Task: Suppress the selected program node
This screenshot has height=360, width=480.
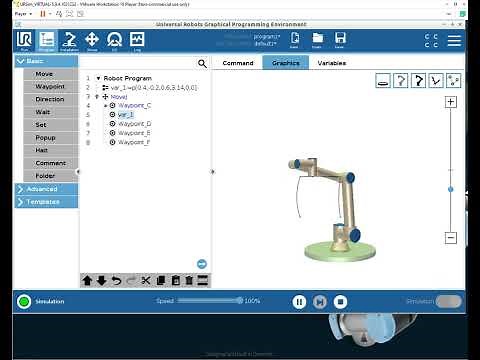Action: click(203, 281)
